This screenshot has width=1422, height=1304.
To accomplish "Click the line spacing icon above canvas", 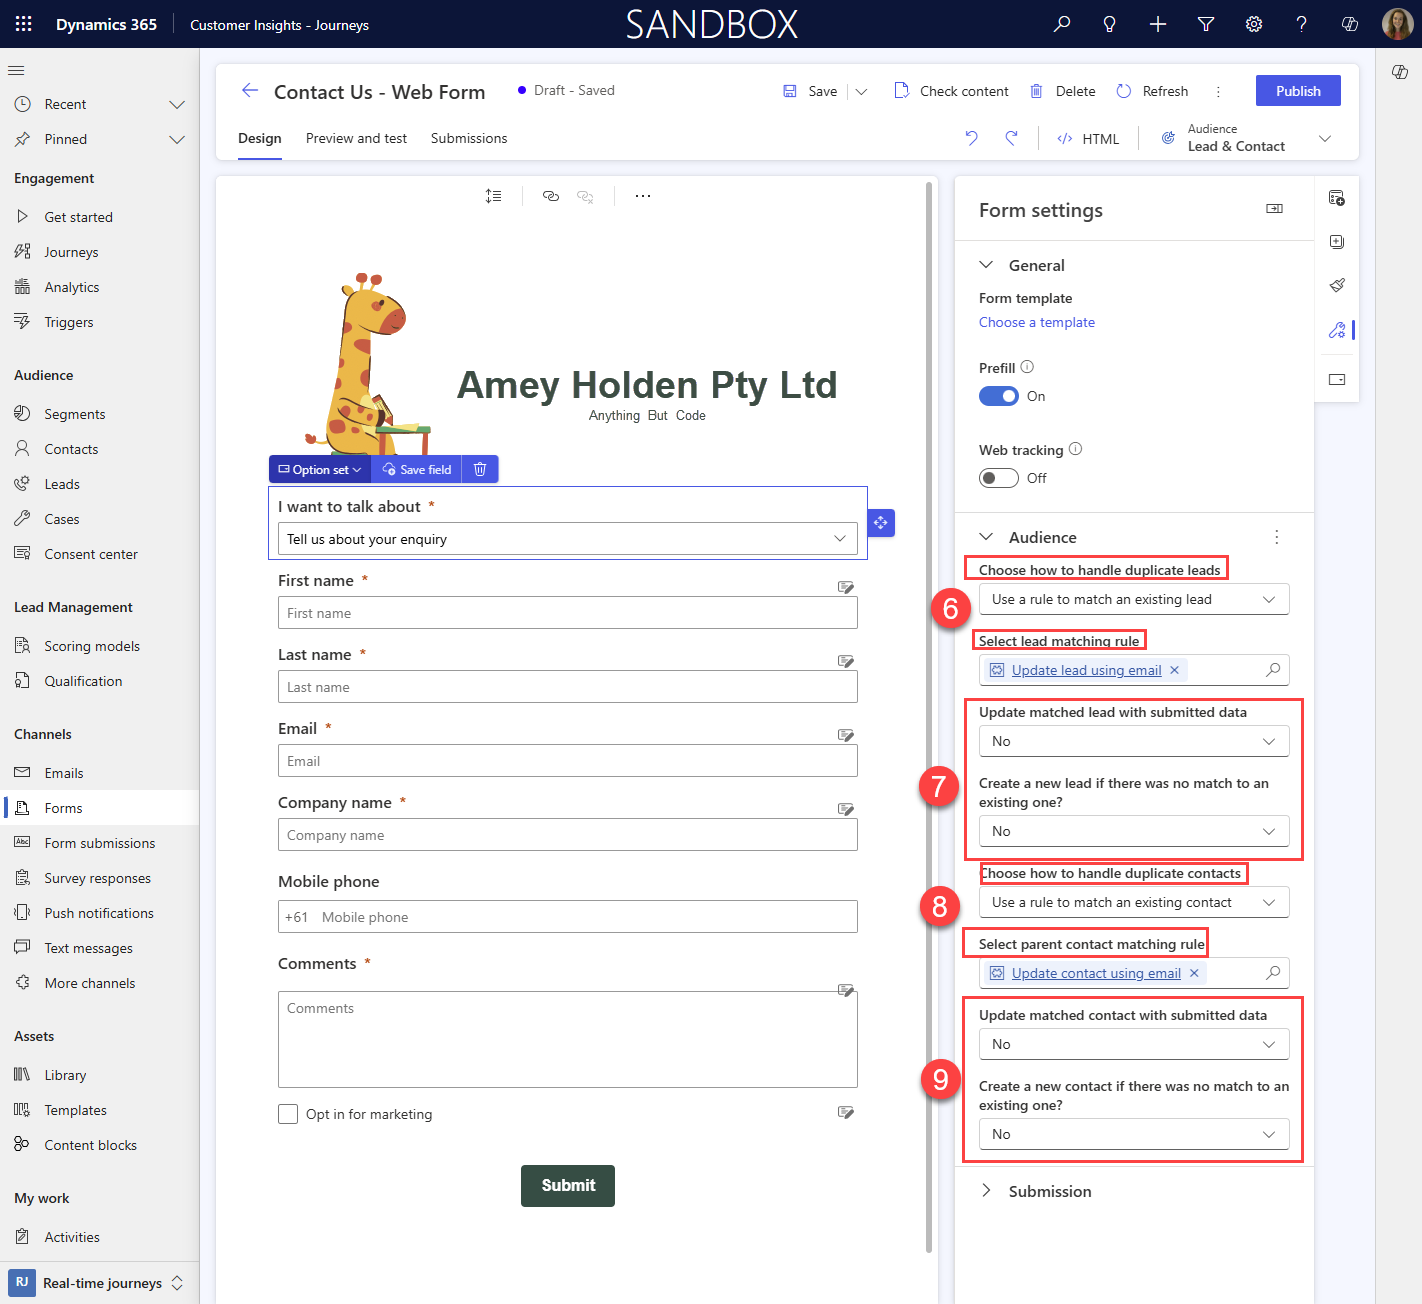I will (x=494, y=196).
